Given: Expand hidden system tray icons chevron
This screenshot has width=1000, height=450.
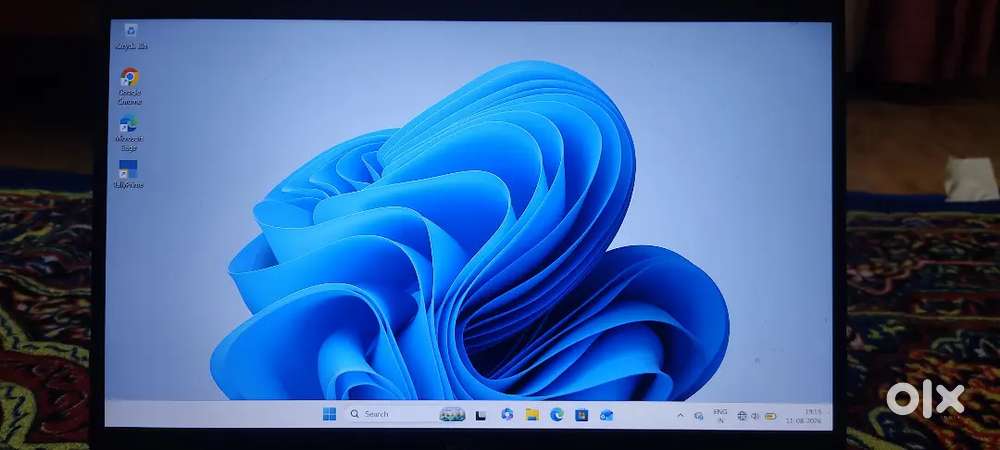Looking at the screenshot, I should click(x=680, y=416).
